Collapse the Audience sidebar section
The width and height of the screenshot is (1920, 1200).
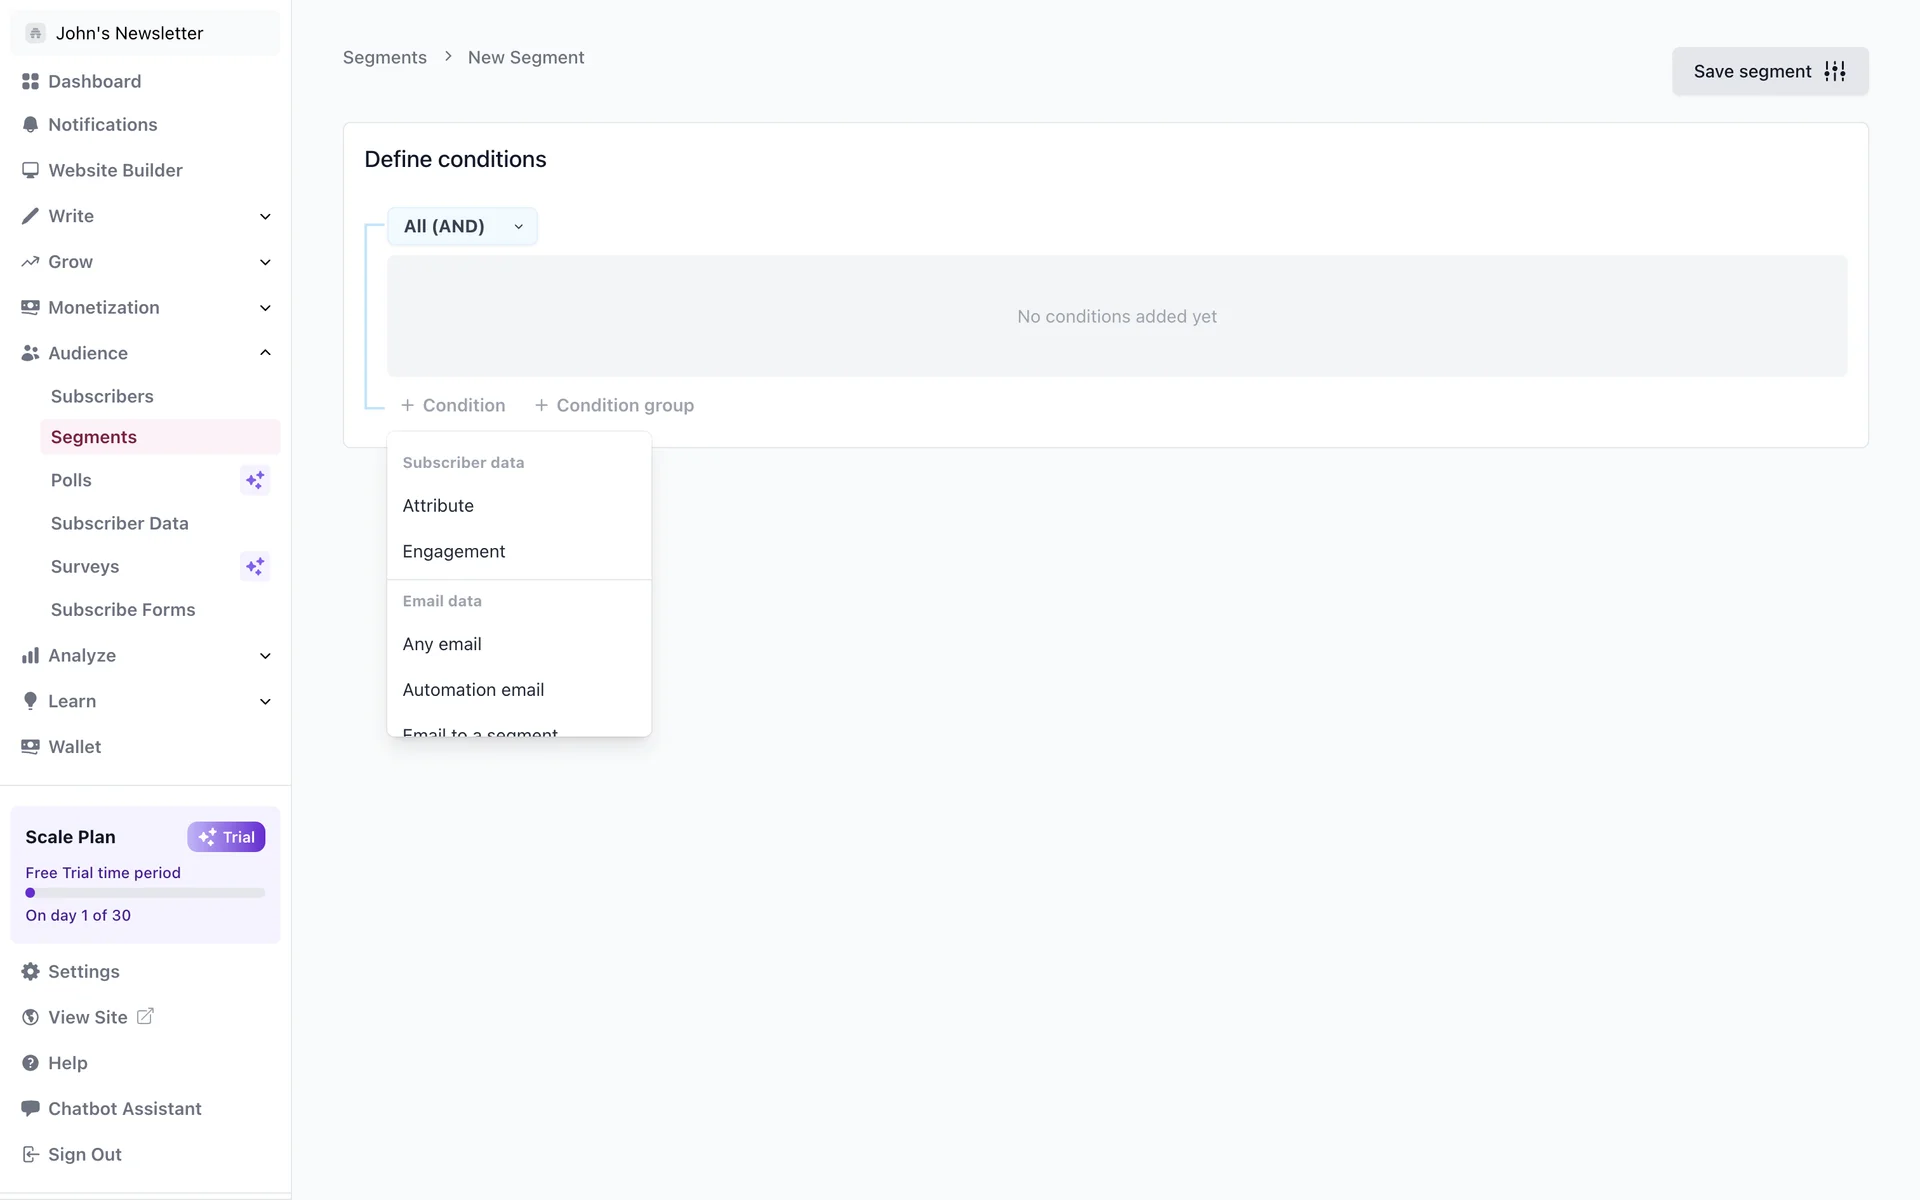pos(265,353)
